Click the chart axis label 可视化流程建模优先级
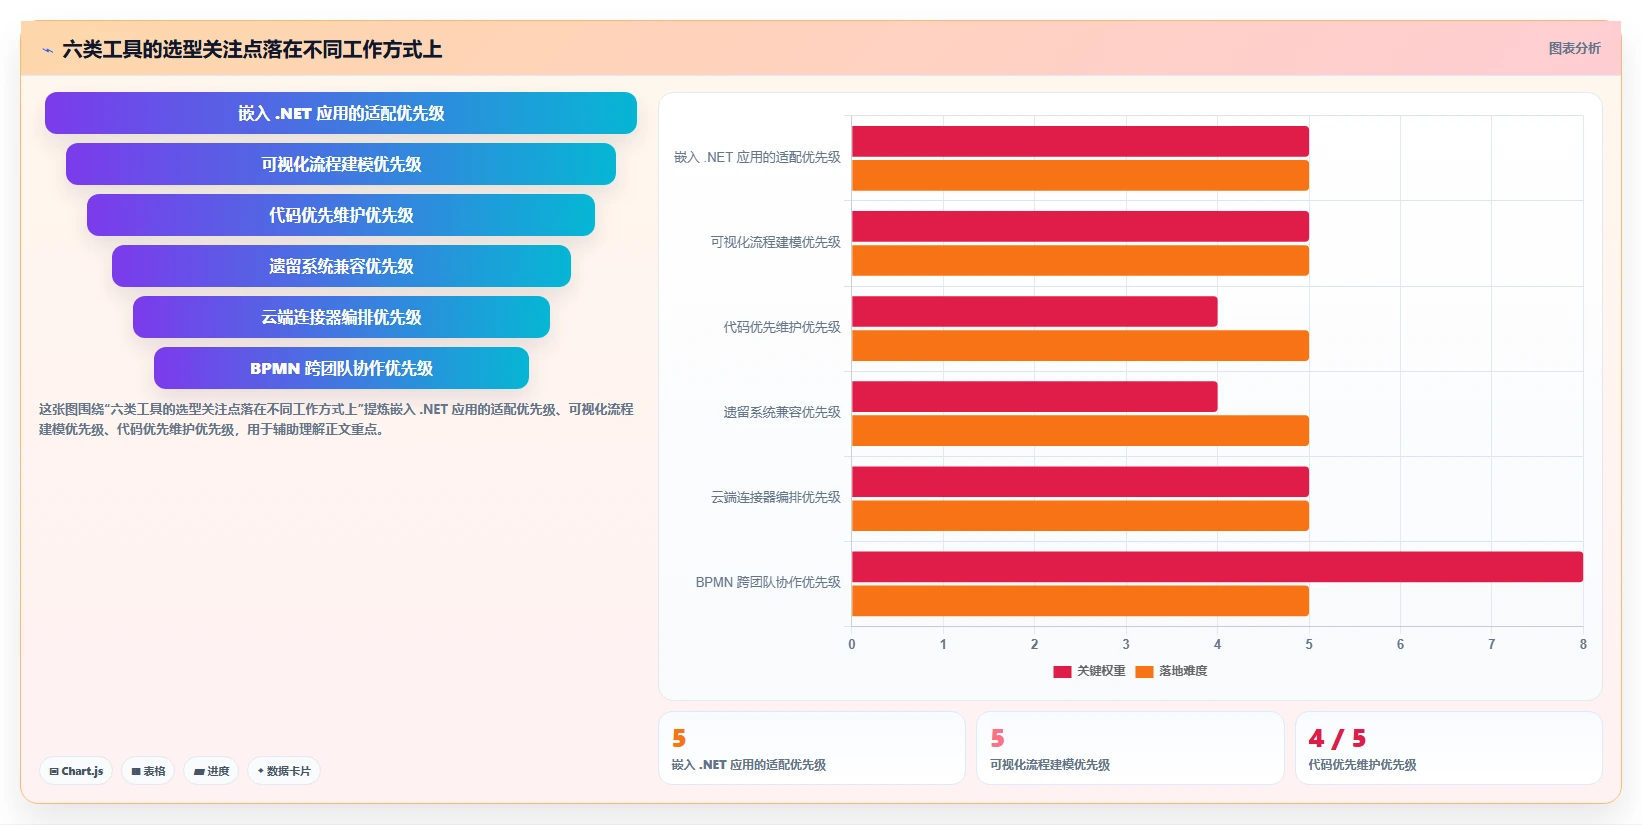 pyautogui.click(x=776, y=243)
